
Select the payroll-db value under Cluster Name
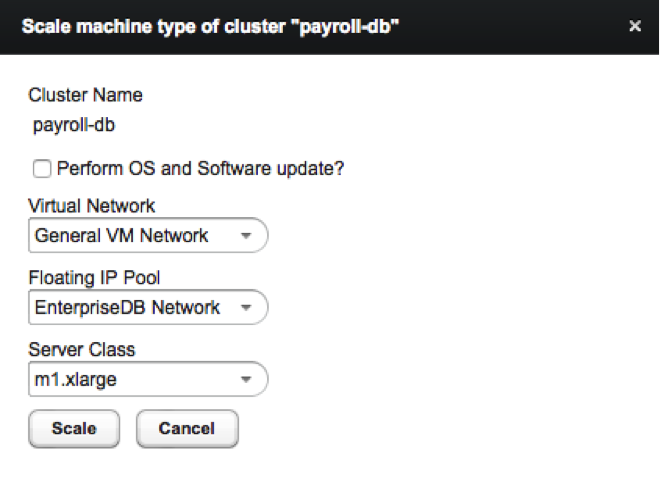tap(75, 125)
